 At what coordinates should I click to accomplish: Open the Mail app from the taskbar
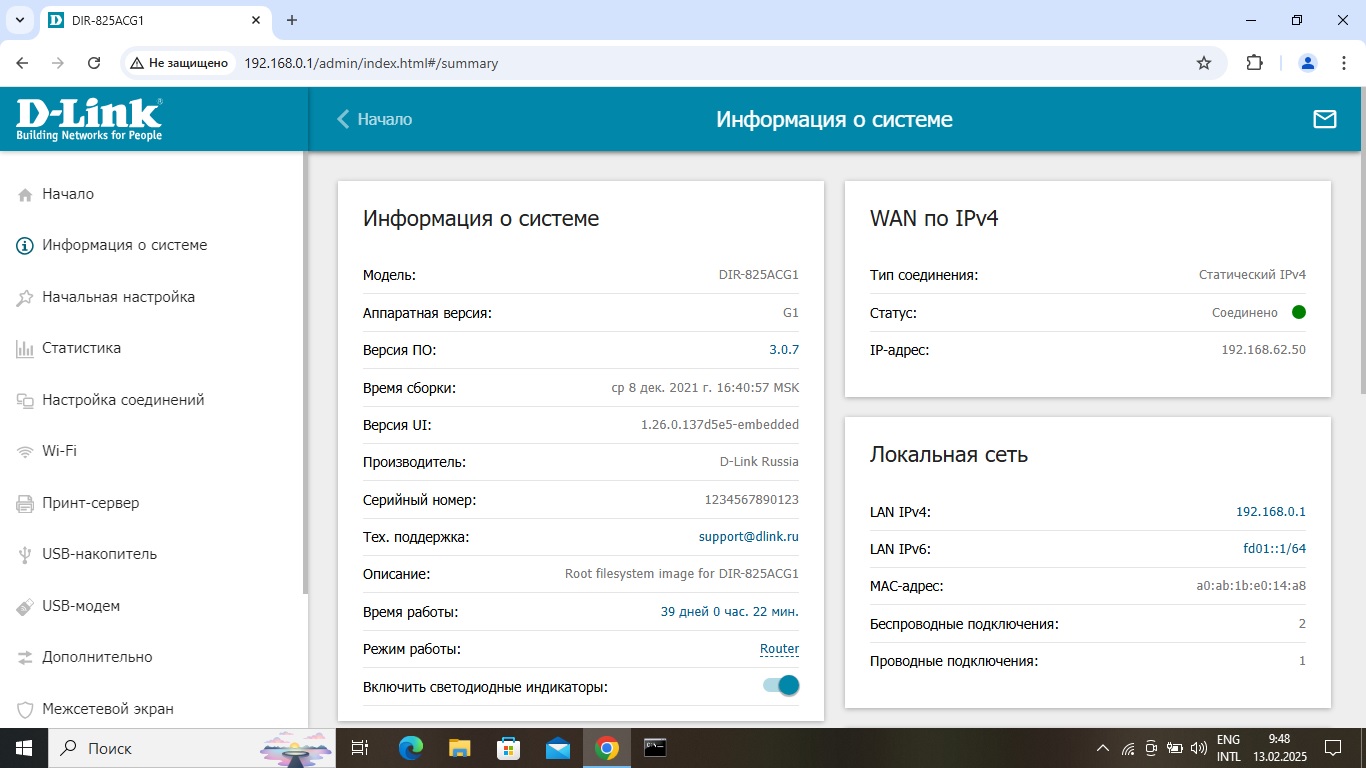tap(557, 748)
